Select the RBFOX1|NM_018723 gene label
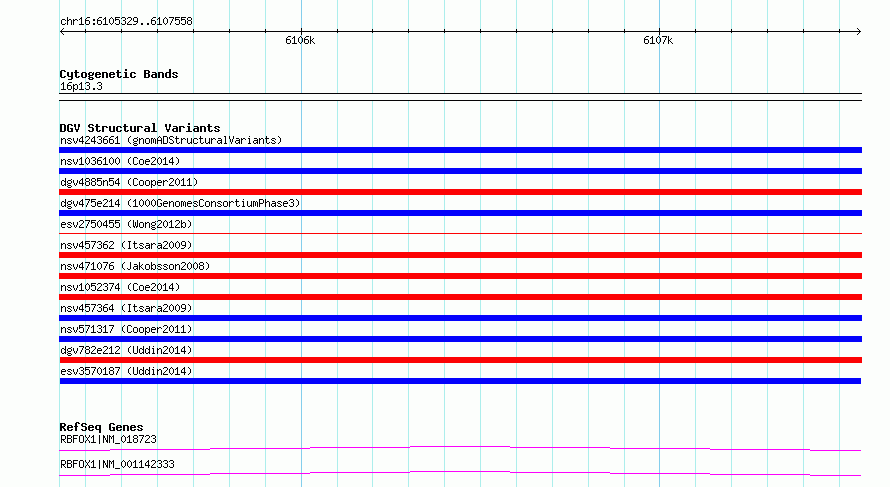The height and width of the screenshot is (487, 890). (x=108, y=439)
